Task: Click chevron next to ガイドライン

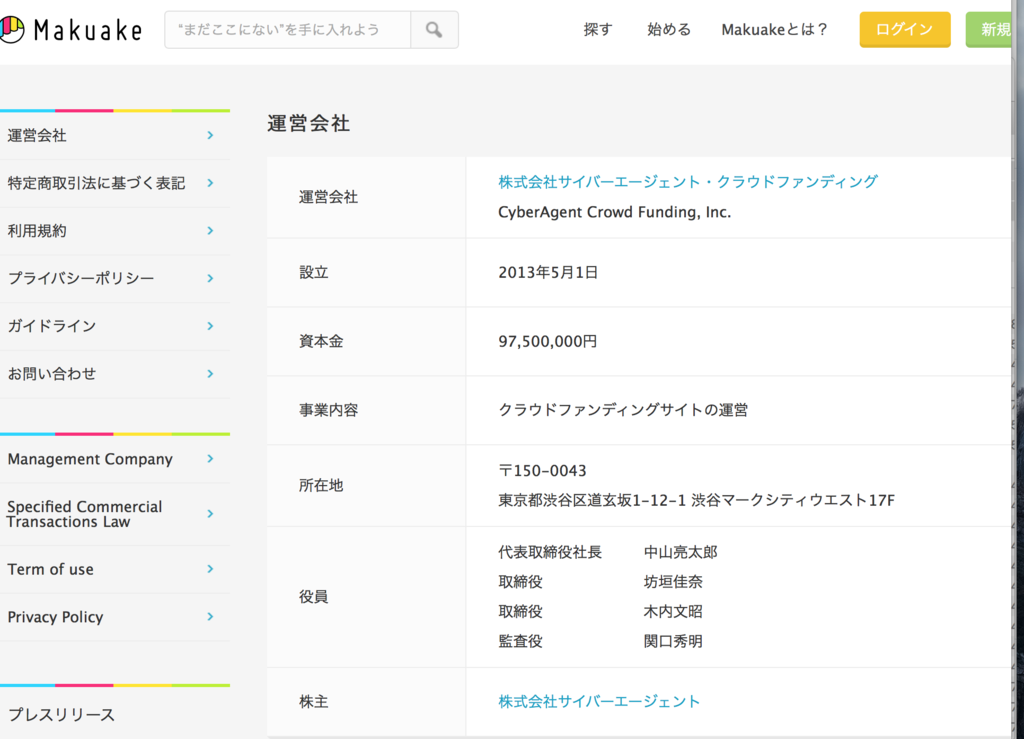Action: [x=210, y=326]
